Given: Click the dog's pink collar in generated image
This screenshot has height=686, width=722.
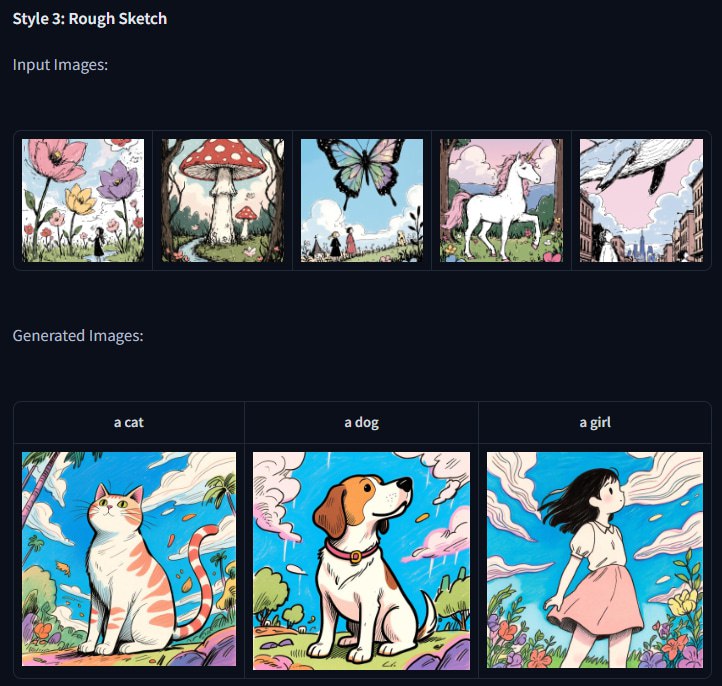Looking at the screenshot, I should click(x=352, y=552).
